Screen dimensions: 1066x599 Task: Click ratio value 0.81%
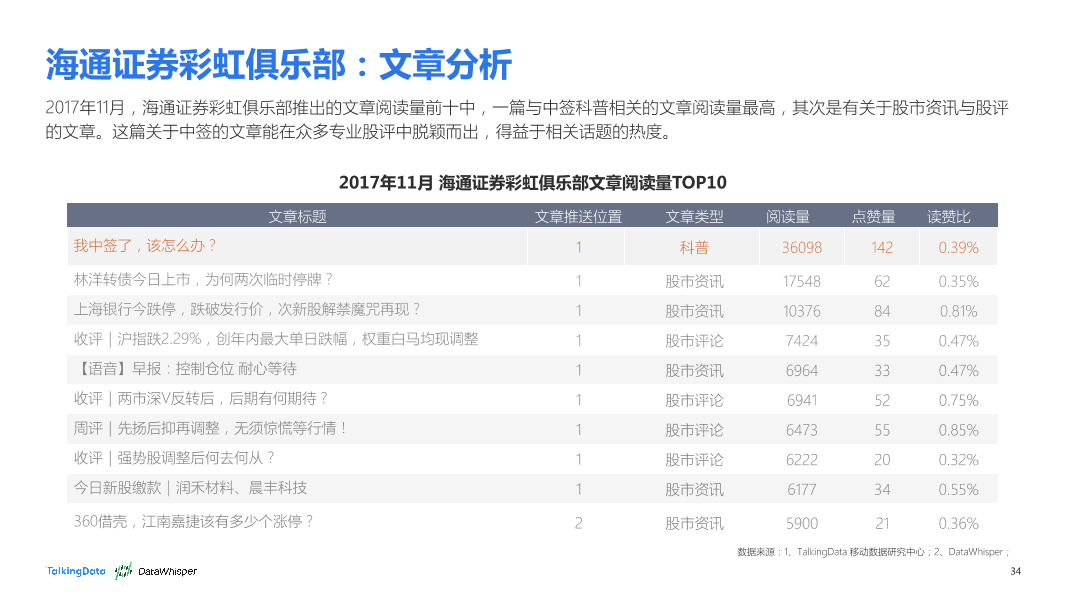(x=958, y=311)
